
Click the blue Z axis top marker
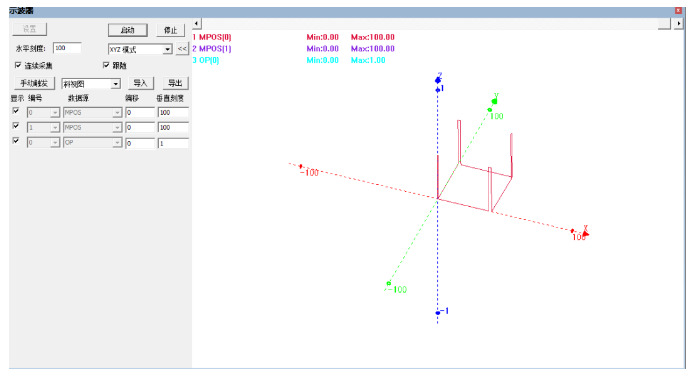(438, 80)
